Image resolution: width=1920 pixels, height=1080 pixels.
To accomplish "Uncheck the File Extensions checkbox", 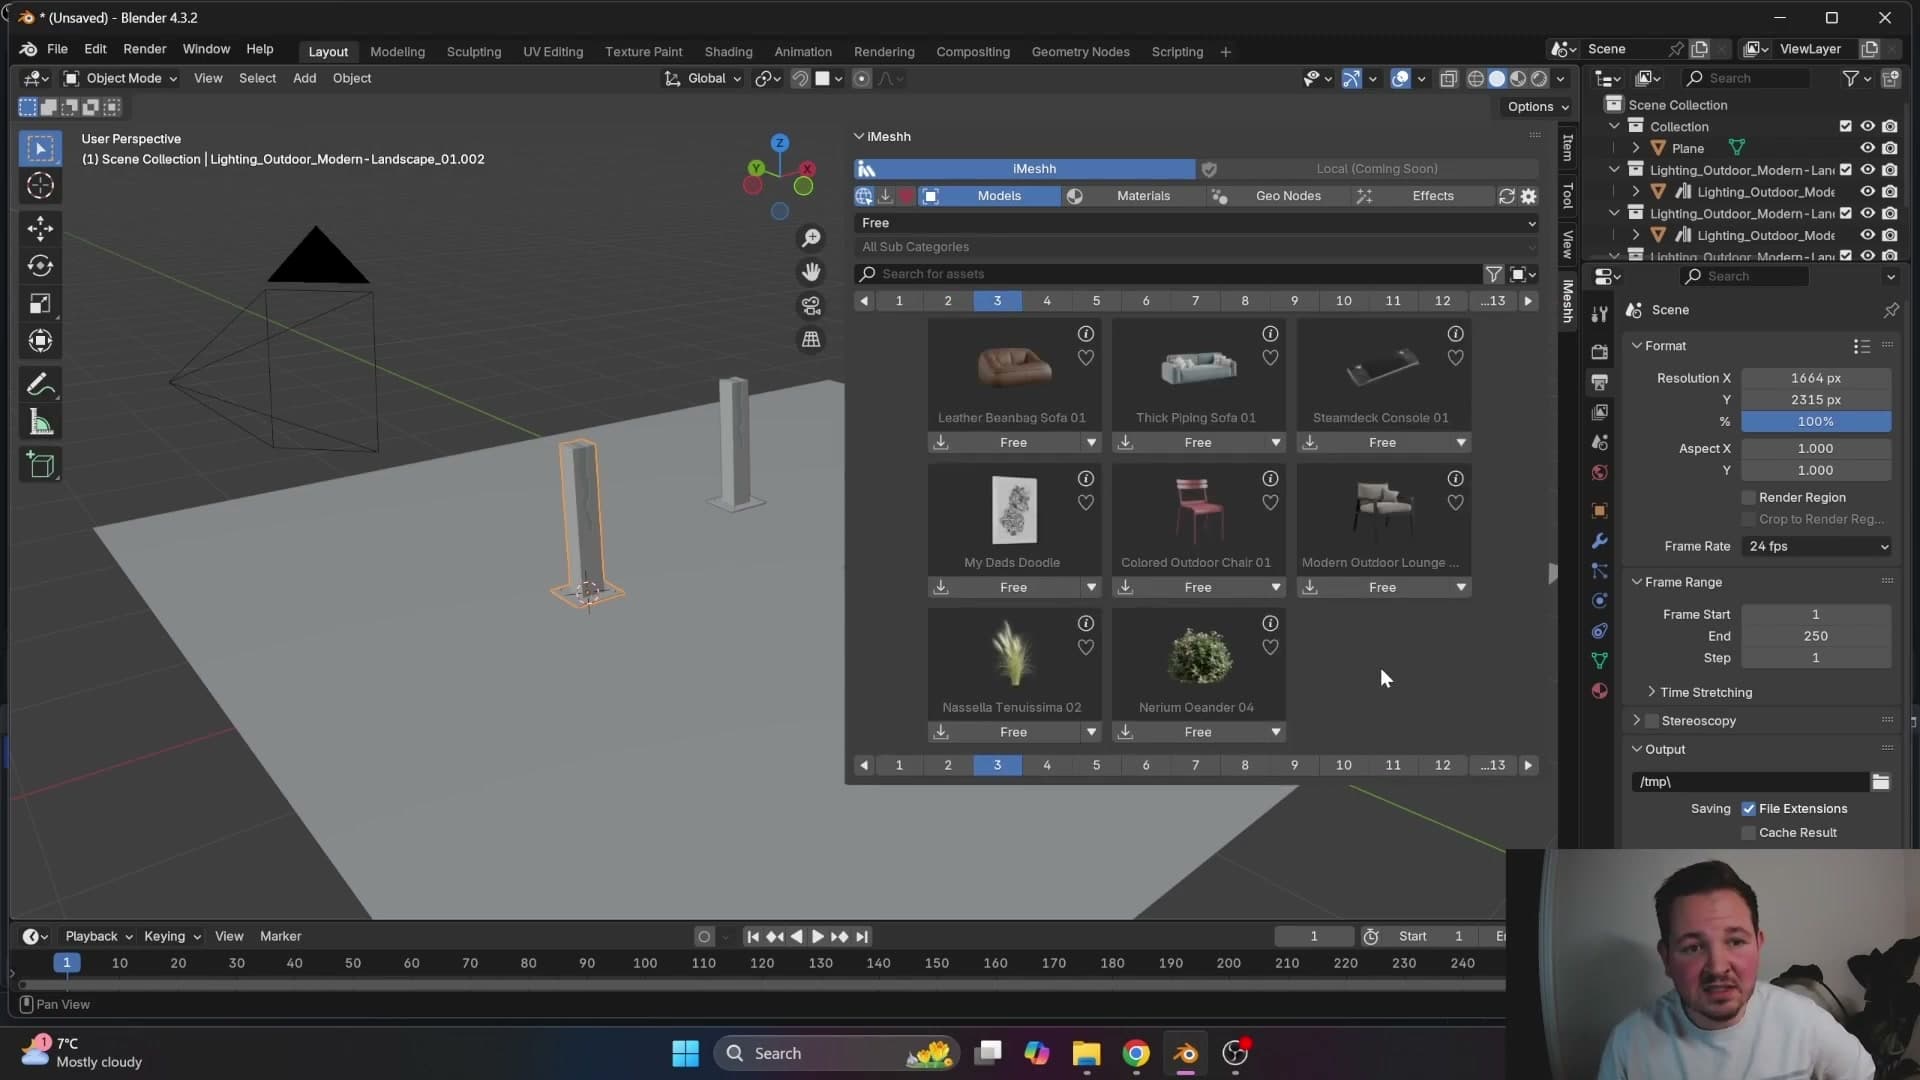I will coord(1749,809).
